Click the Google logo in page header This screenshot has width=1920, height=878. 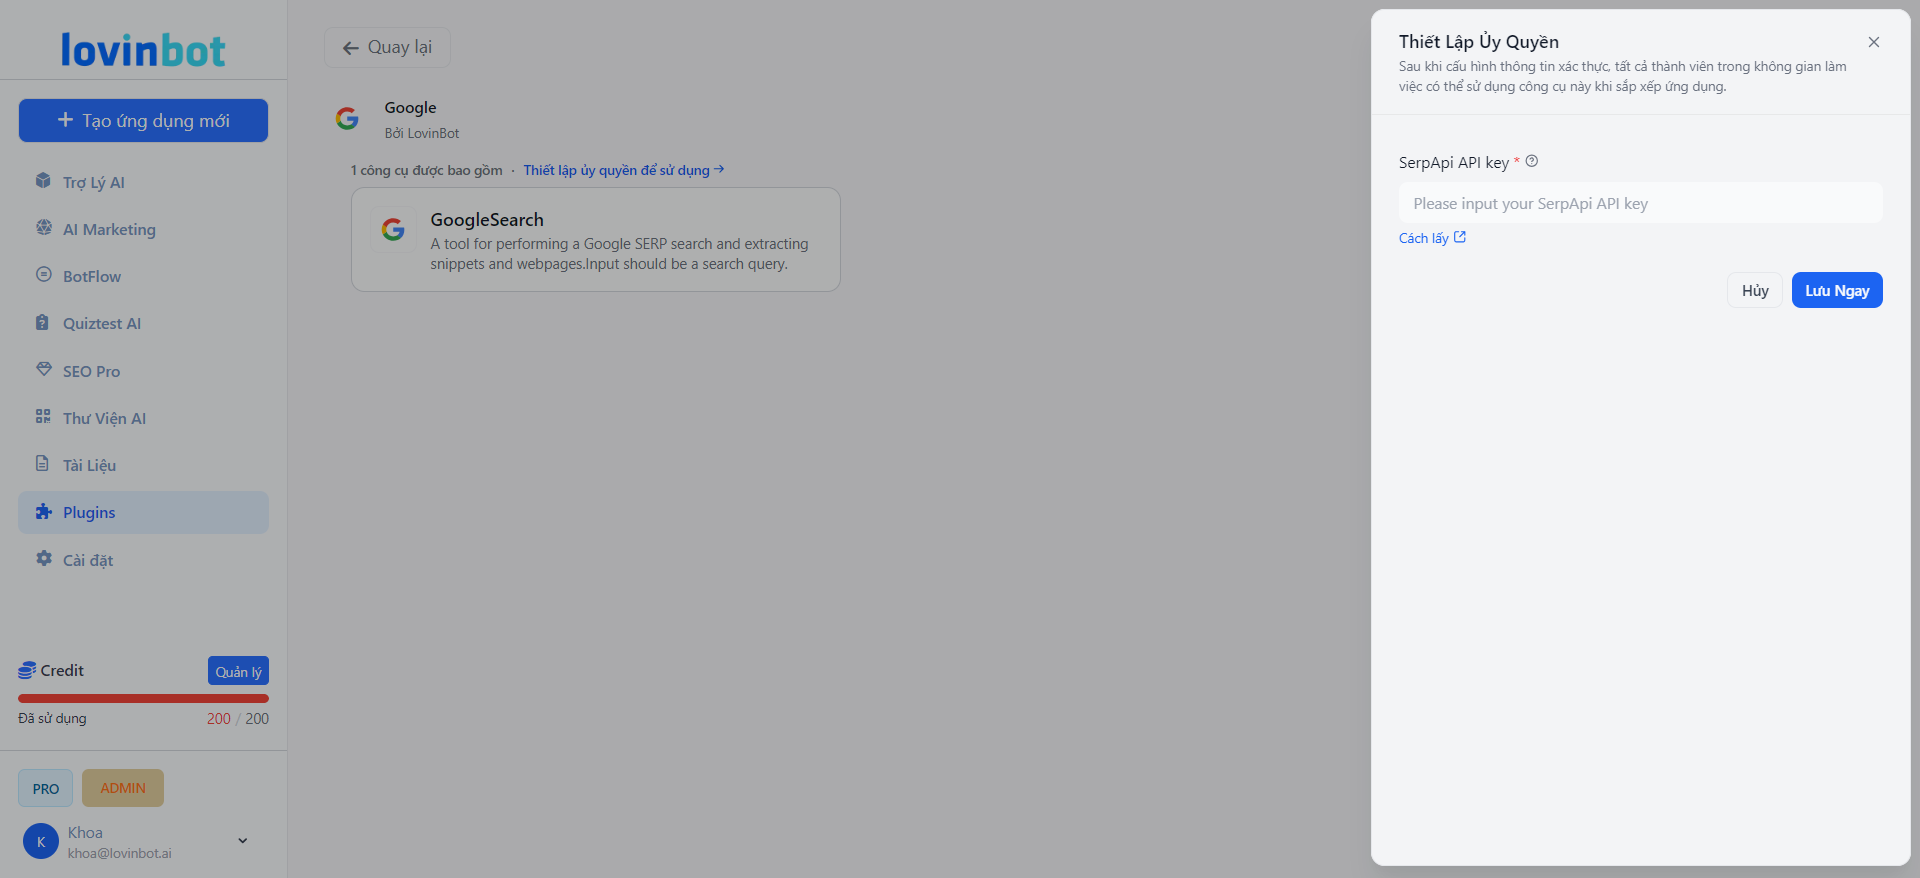pos(347,119)
